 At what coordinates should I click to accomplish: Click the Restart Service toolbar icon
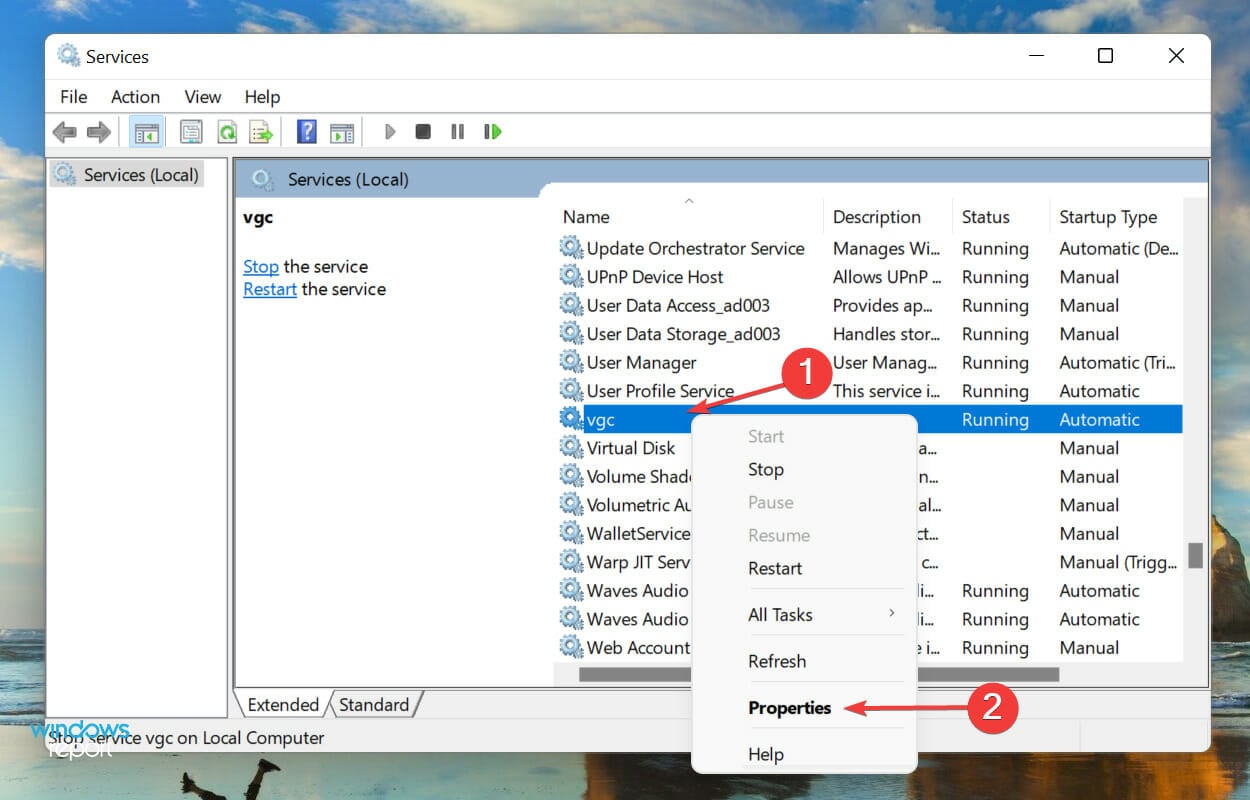(x=492, y=132)
